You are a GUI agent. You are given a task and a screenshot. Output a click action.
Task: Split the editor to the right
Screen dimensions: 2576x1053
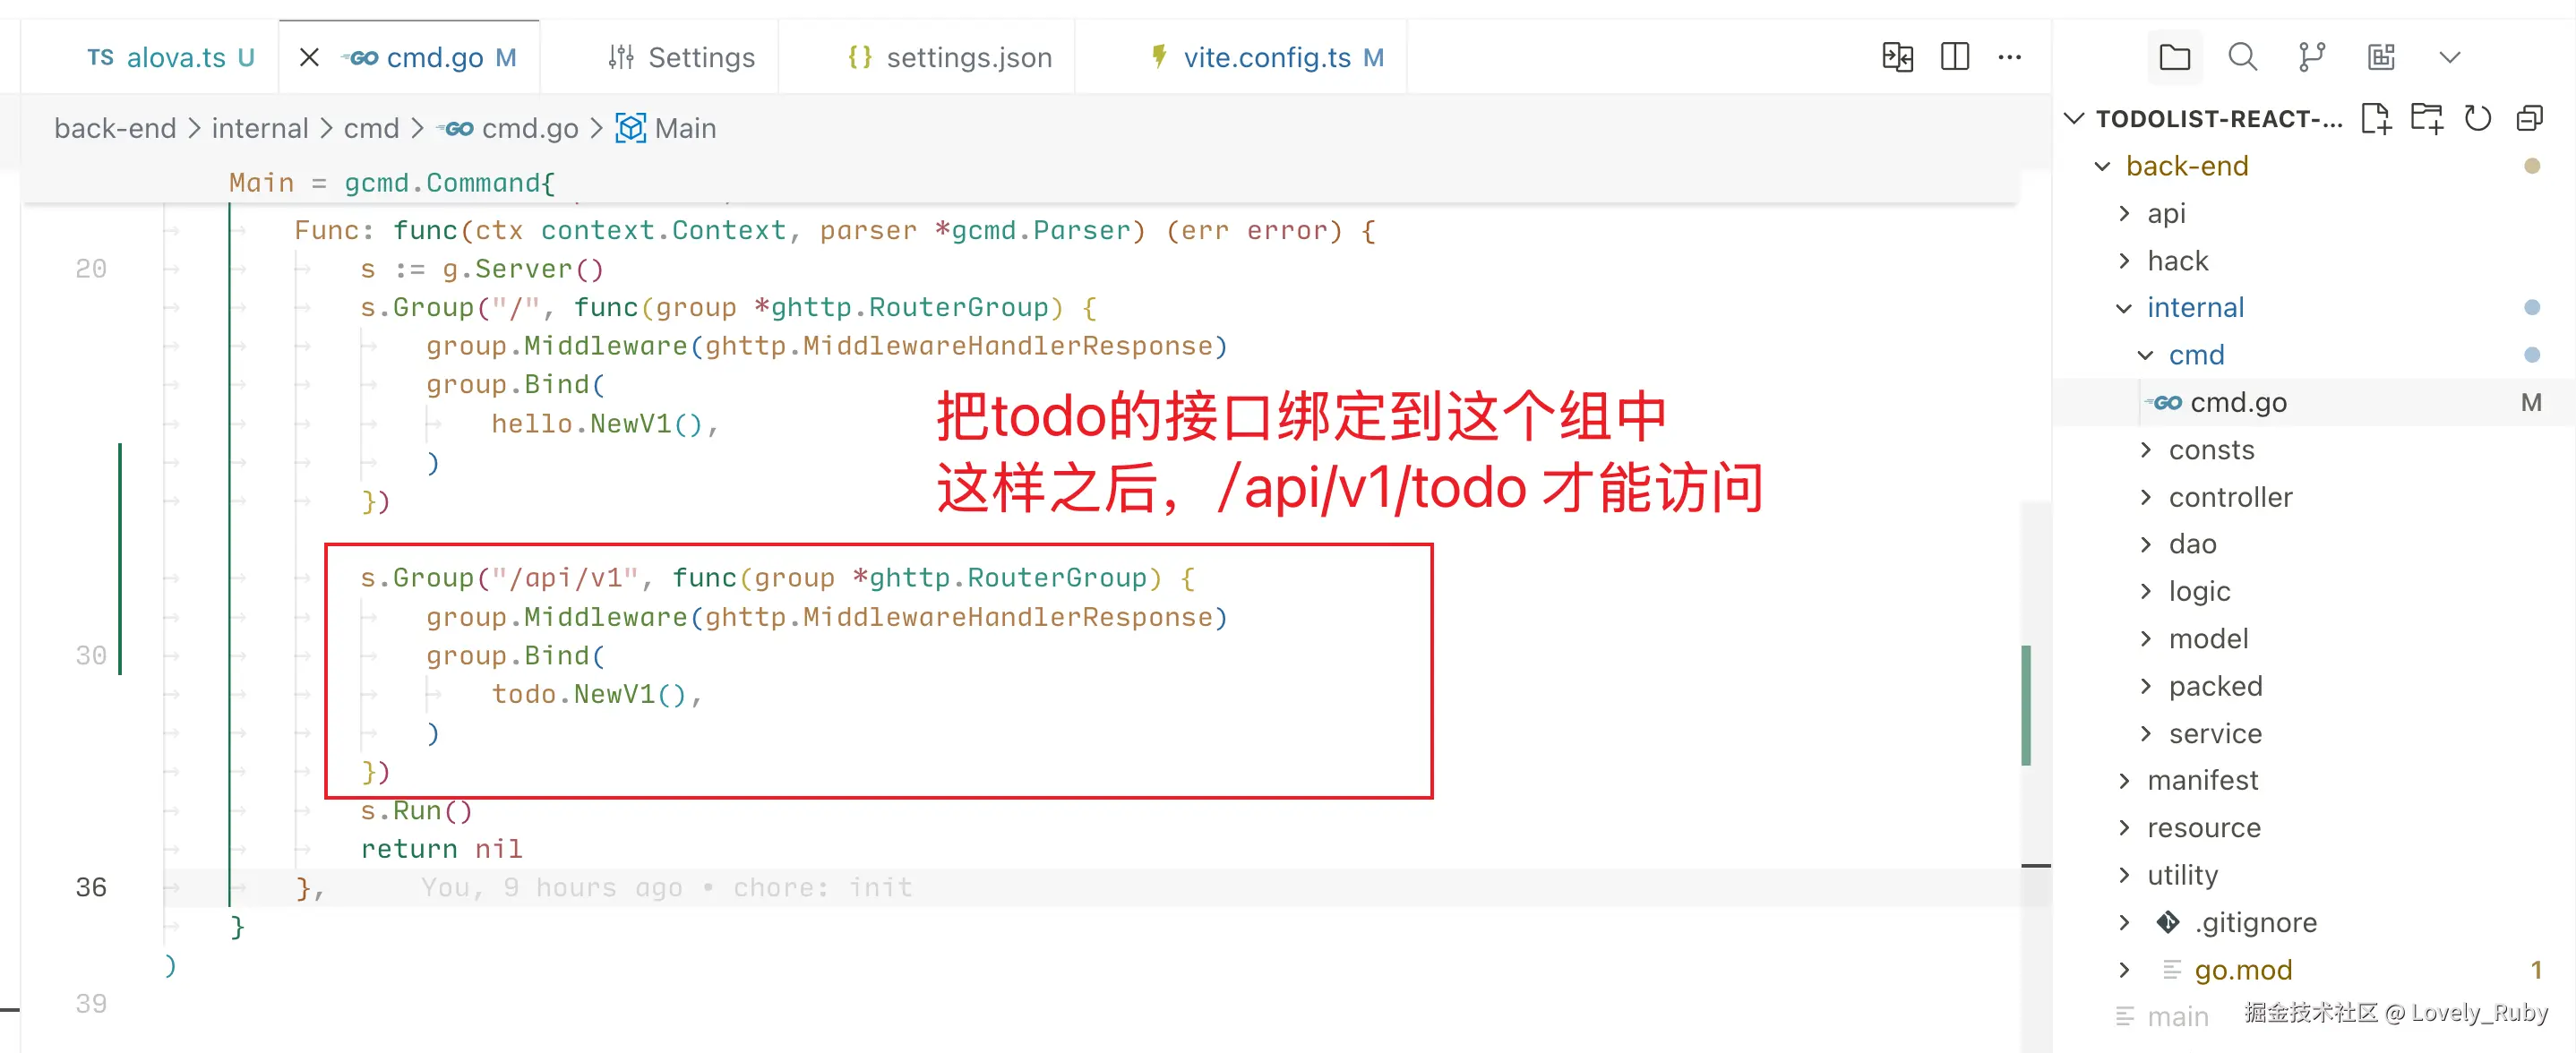coord(1954,57)
